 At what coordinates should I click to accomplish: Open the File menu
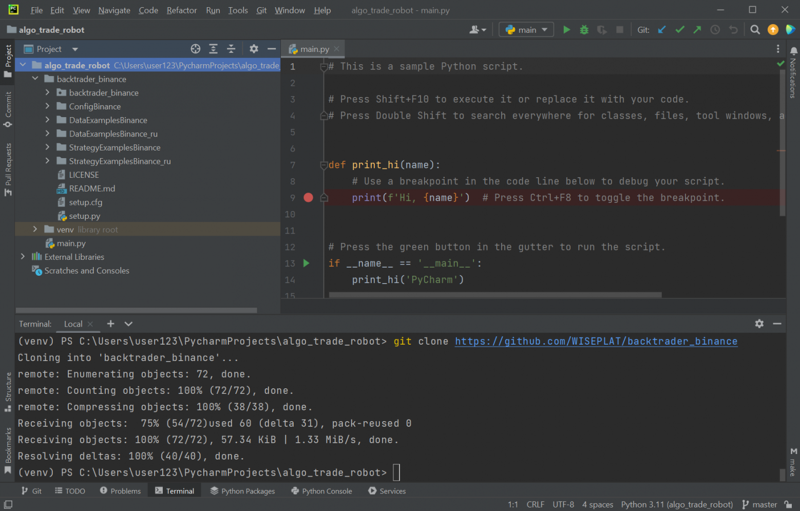click(x=36, y=10)
